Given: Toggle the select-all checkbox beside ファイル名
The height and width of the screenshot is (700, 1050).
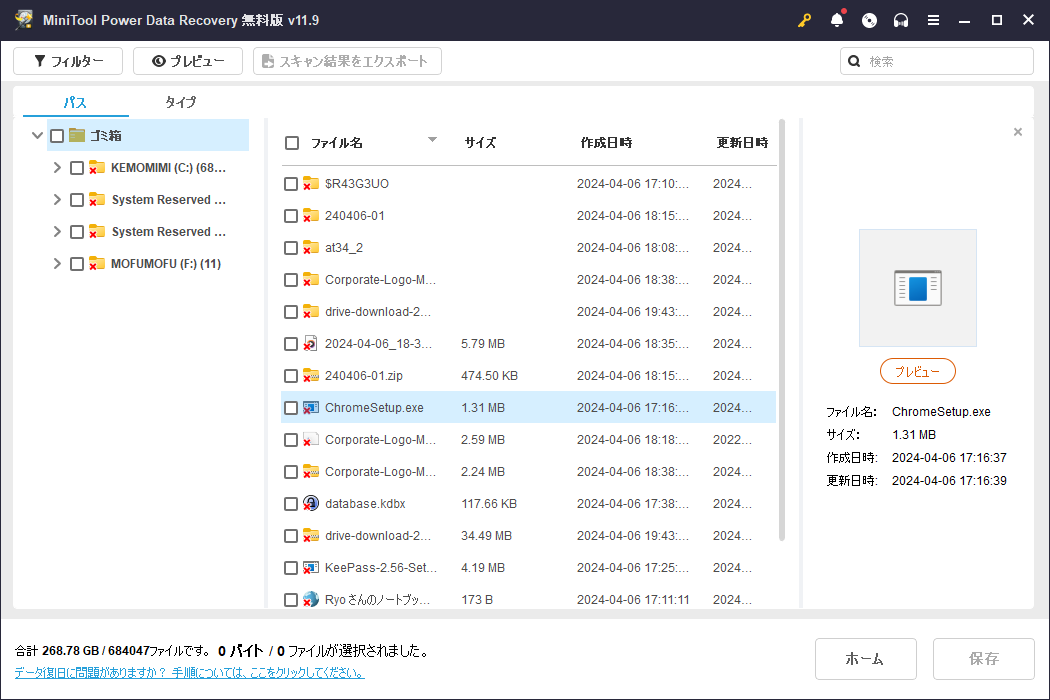Looking at the screenshot, I should coord(292,143).
